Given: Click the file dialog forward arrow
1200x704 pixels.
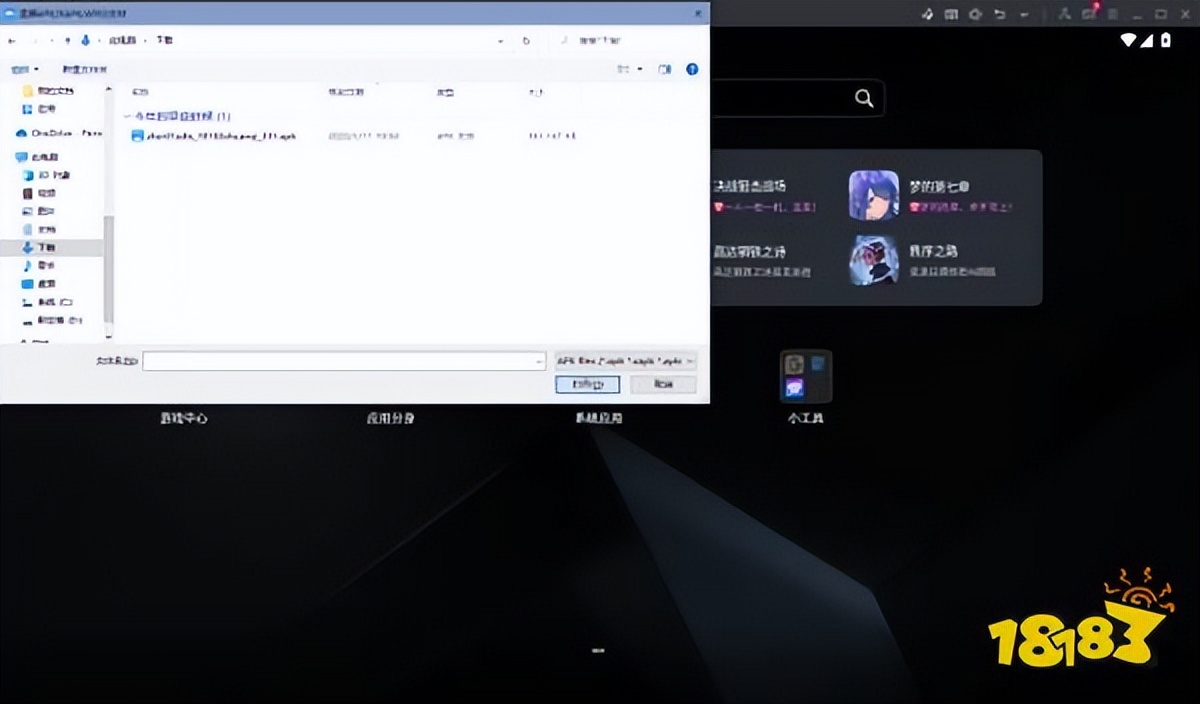Looking at the screenshot, I should point(37,40).
